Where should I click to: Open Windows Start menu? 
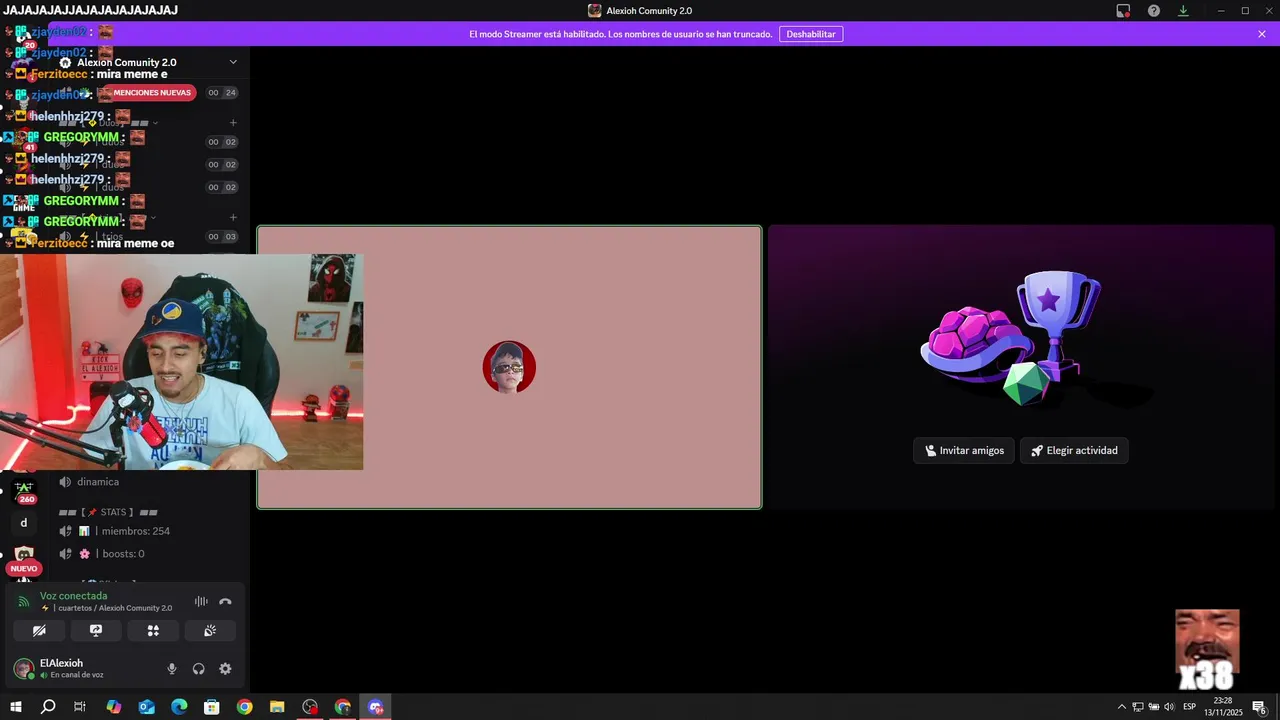pyautogui.click(x=16, y=707)
